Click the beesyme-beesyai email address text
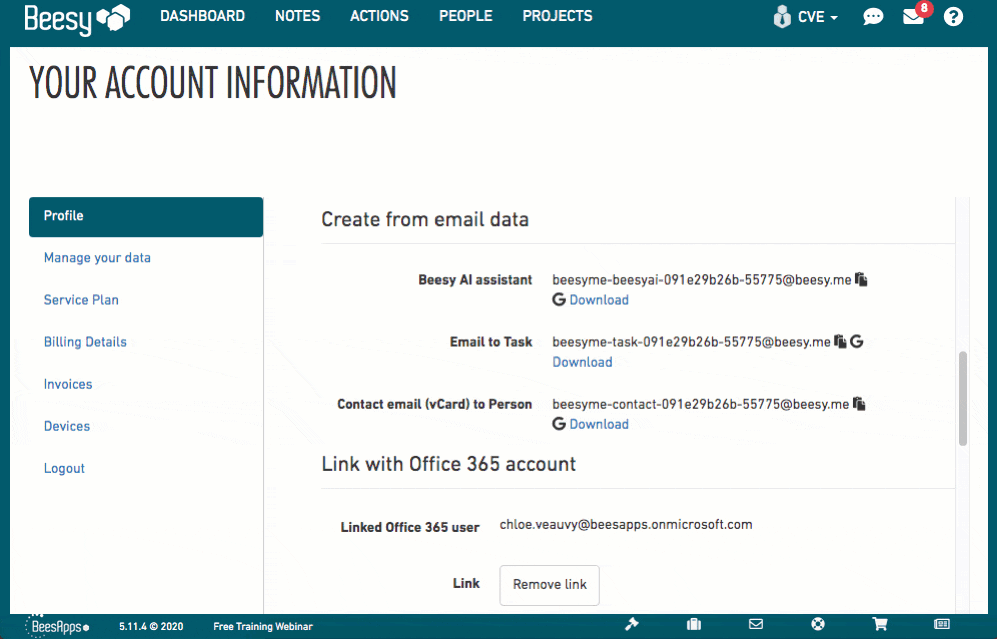Image resolution: width=997 pixels, height=639 pixels. point(701,280)
